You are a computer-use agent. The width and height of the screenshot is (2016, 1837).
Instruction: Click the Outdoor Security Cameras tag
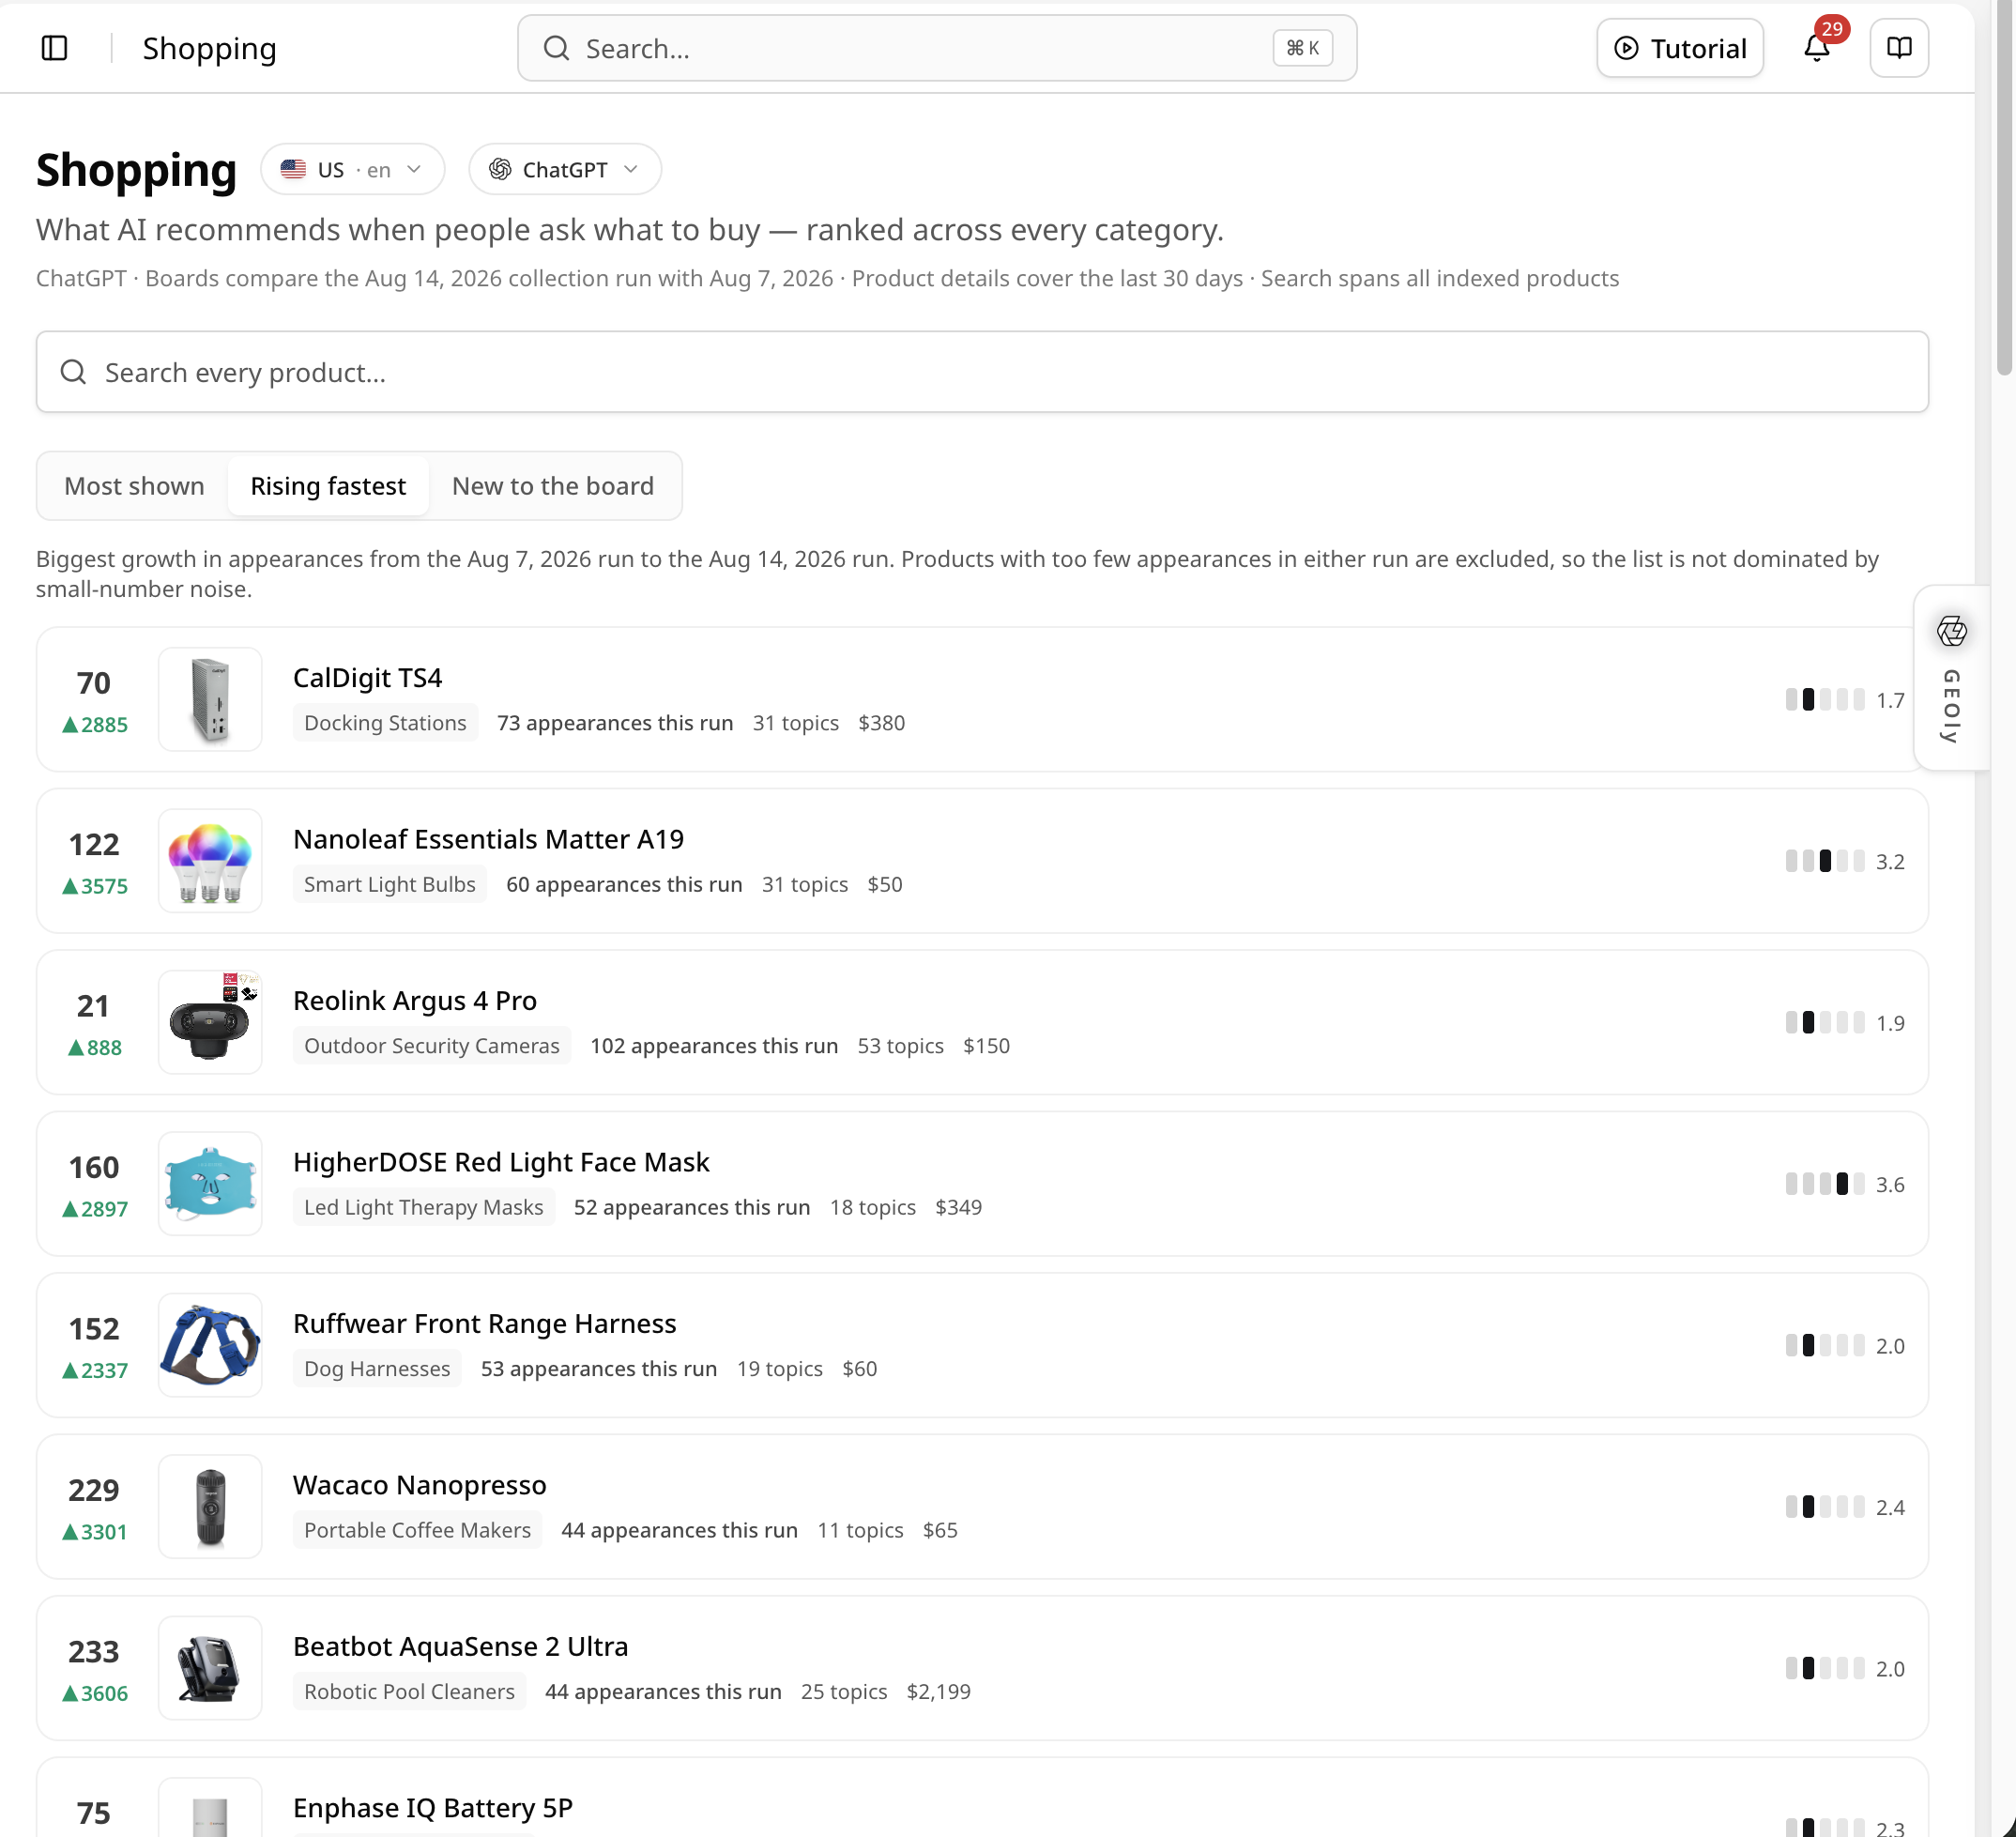[432, 1045]
